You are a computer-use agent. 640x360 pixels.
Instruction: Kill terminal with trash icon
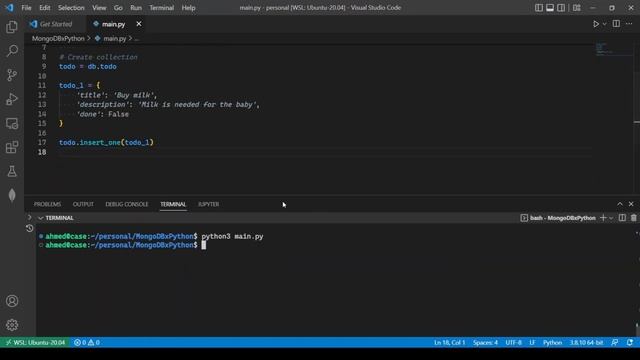pyautogui.click(x=633, y=218)
